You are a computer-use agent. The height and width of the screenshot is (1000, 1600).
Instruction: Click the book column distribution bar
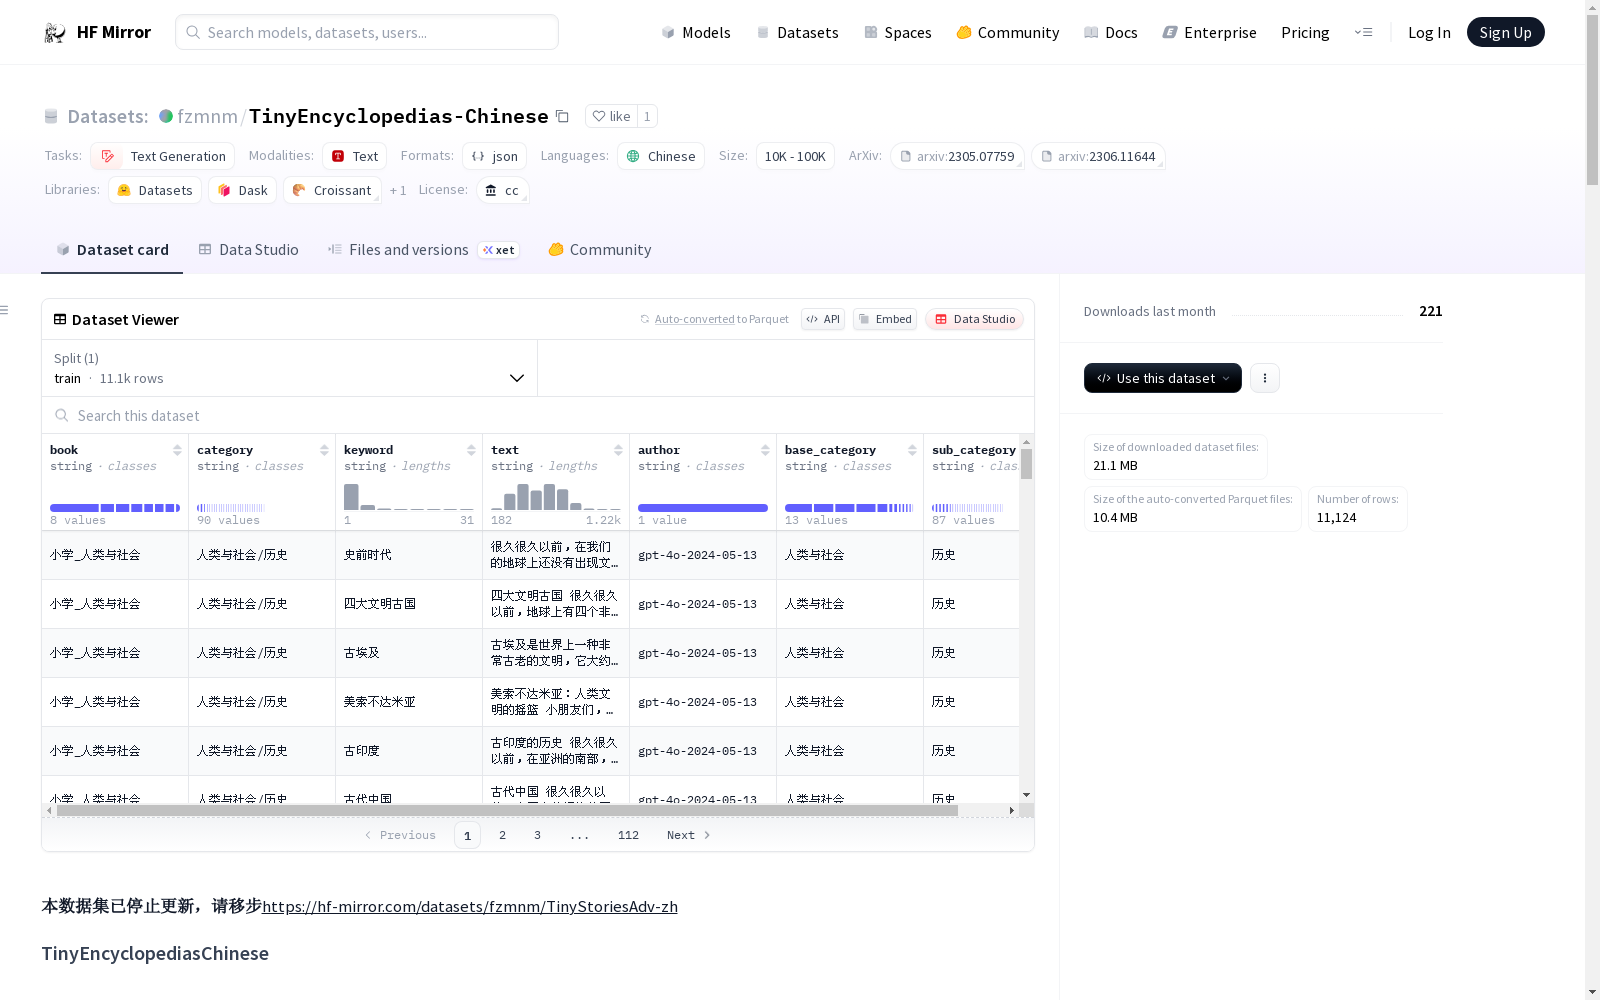point(115,508)
